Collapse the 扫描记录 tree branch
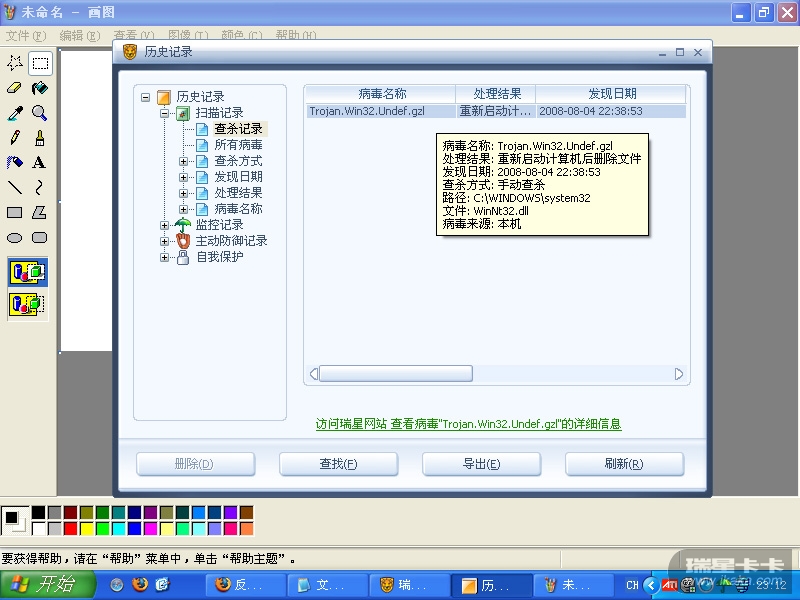The image size is (800, 600). click(x=164, y=113)
